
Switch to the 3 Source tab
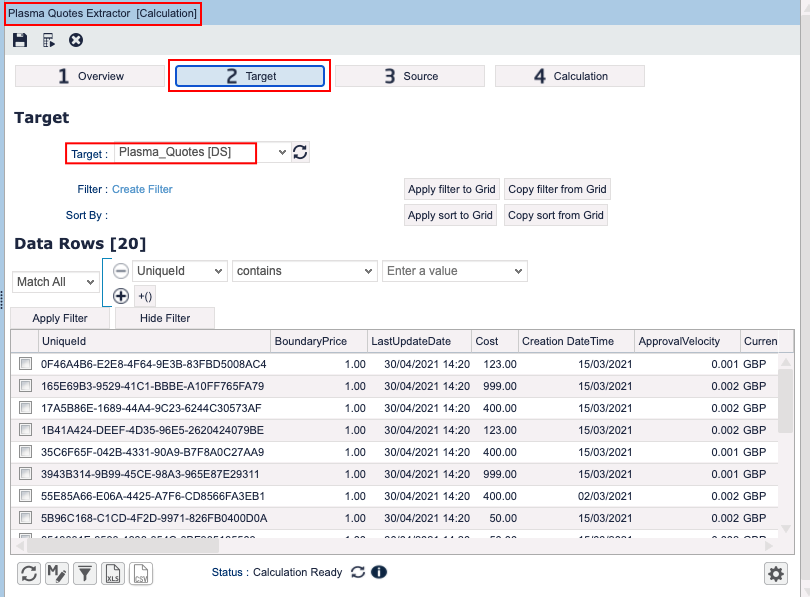click(x=410, y=76)
